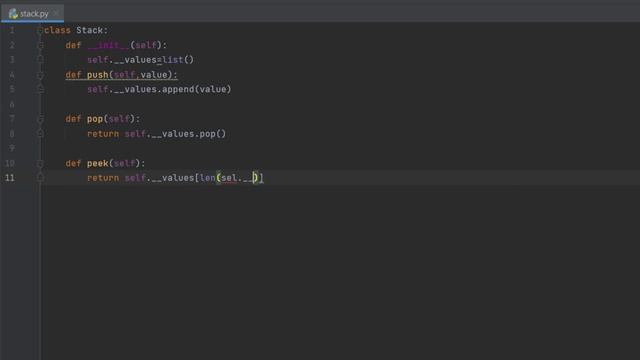The width and height of the screenshot is (640, 360).
Task: Collapse the __init__ method fold marker on line 2
Action: [40, 45]
